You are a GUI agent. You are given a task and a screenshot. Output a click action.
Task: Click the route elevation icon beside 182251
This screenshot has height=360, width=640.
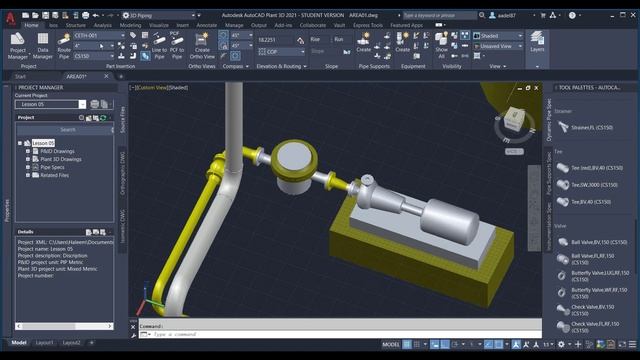click(300, 40)
